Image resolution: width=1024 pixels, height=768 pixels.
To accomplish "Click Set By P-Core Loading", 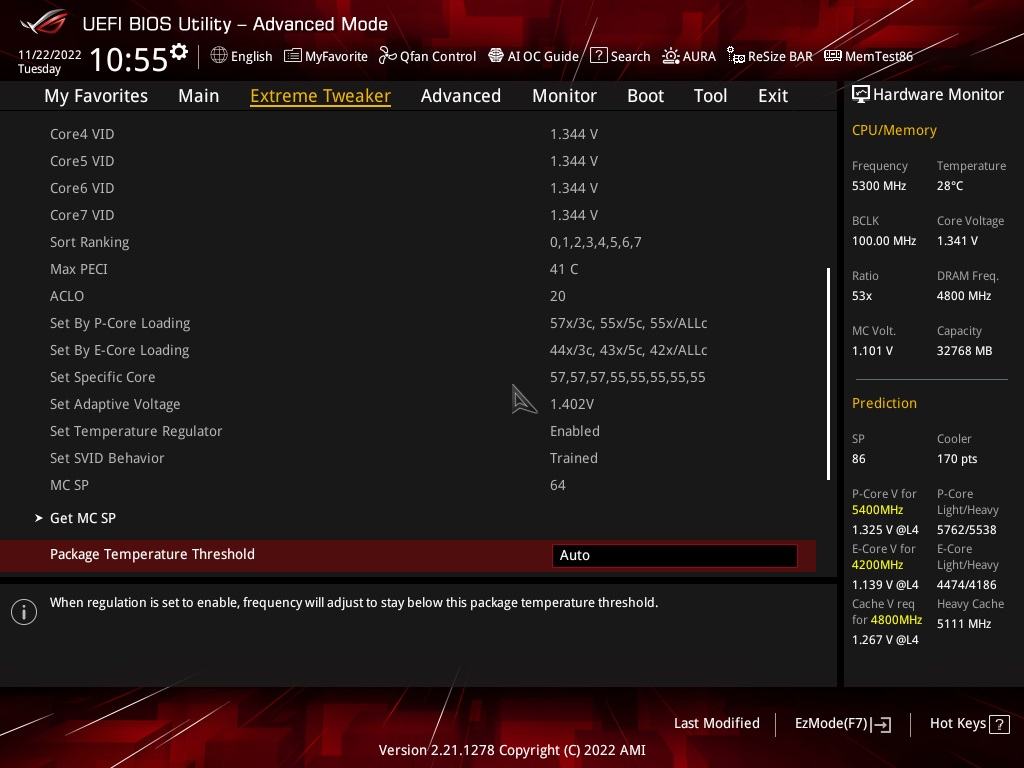I will tap(120, 323).
